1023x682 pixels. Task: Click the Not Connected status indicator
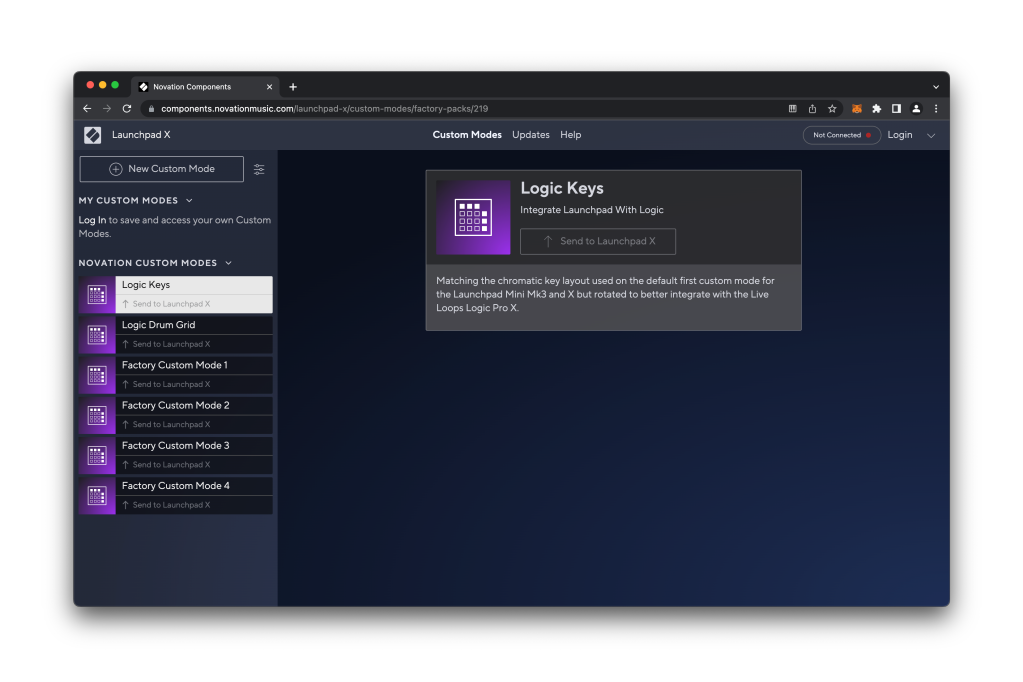click(x=841, y=135)
